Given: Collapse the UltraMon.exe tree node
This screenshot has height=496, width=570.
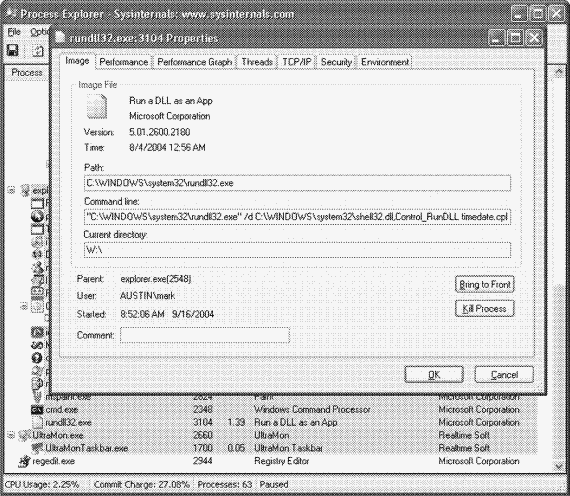Looking at the screenshot, I should (x=11, y=435).
